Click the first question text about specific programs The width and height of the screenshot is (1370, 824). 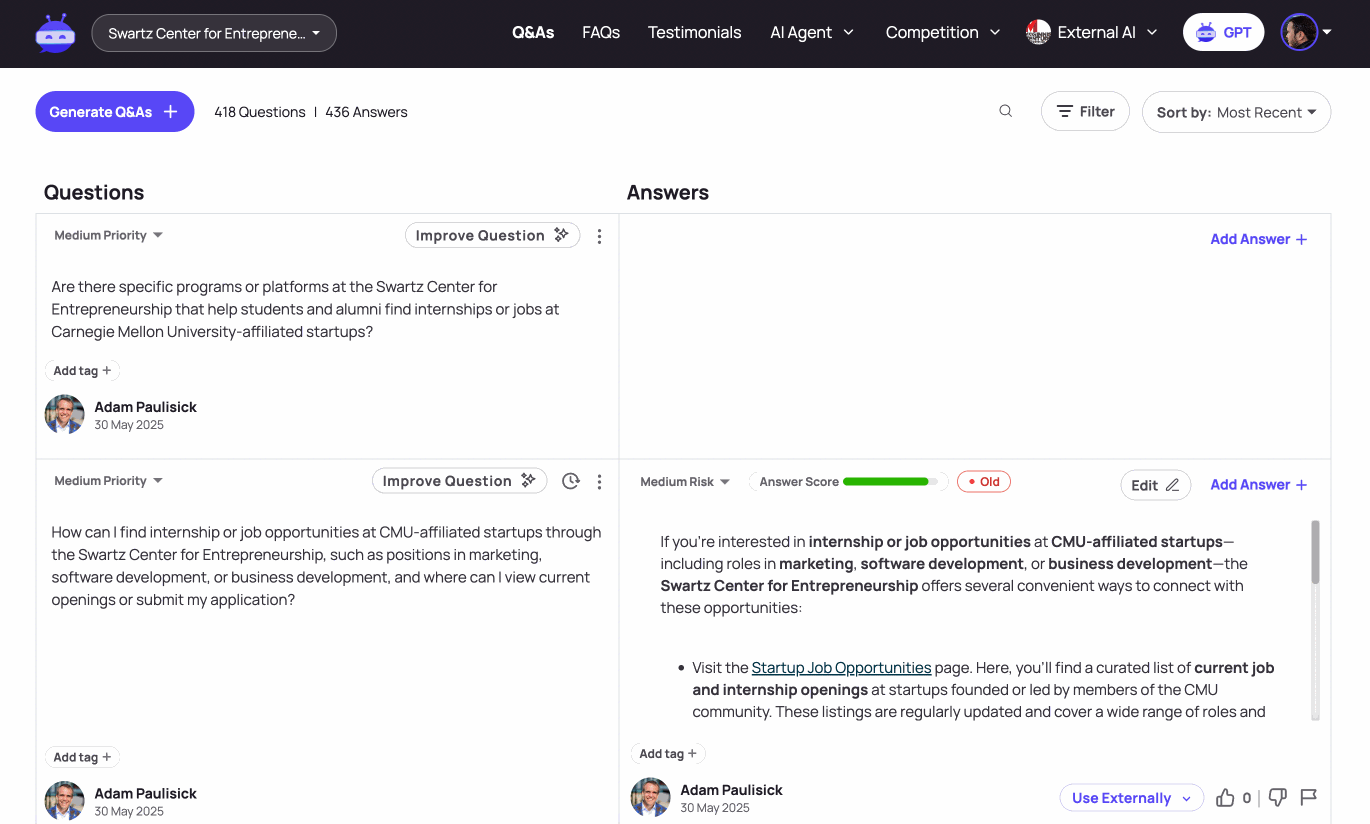(x=305, y=309)
